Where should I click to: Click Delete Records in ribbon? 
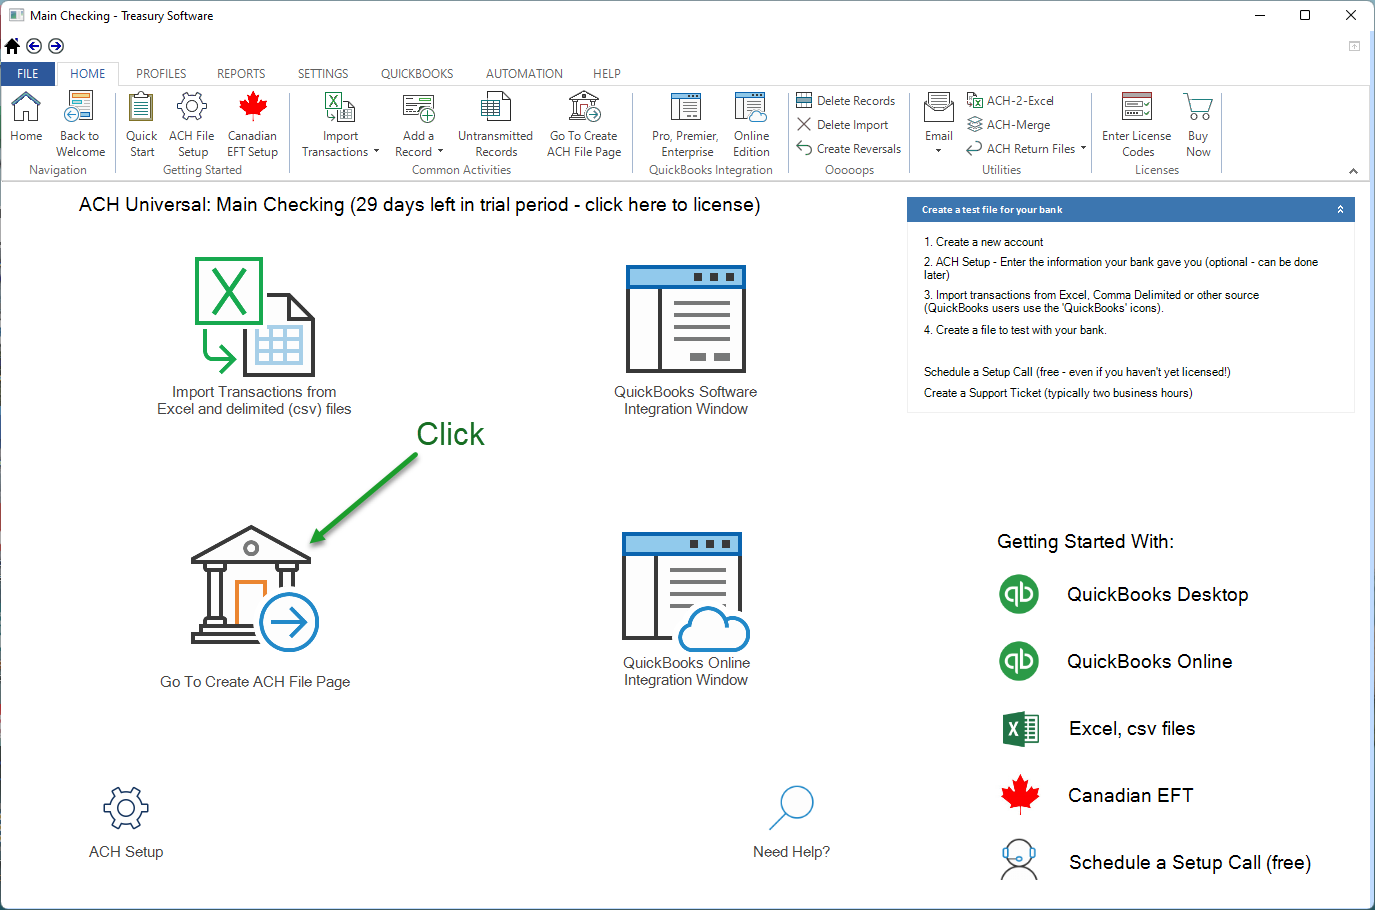click(x=846, y=100)
